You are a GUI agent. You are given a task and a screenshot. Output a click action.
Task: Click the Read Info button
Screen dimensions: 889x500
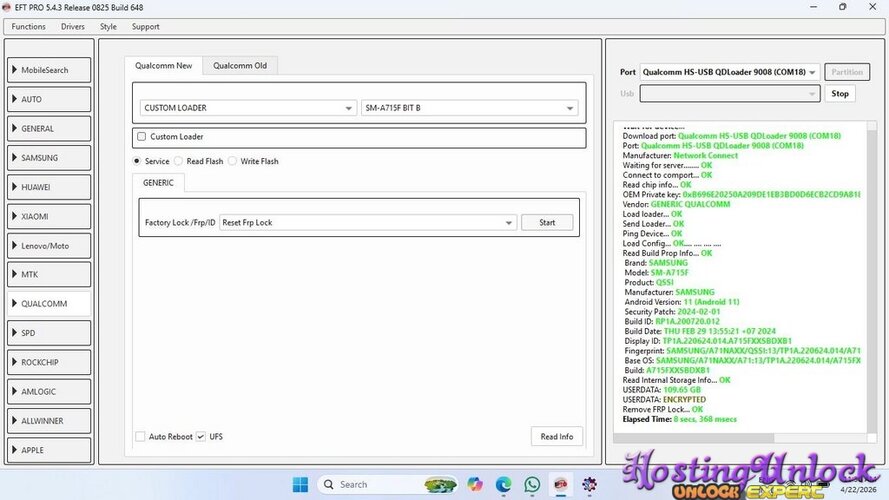[x=557, y=437]
